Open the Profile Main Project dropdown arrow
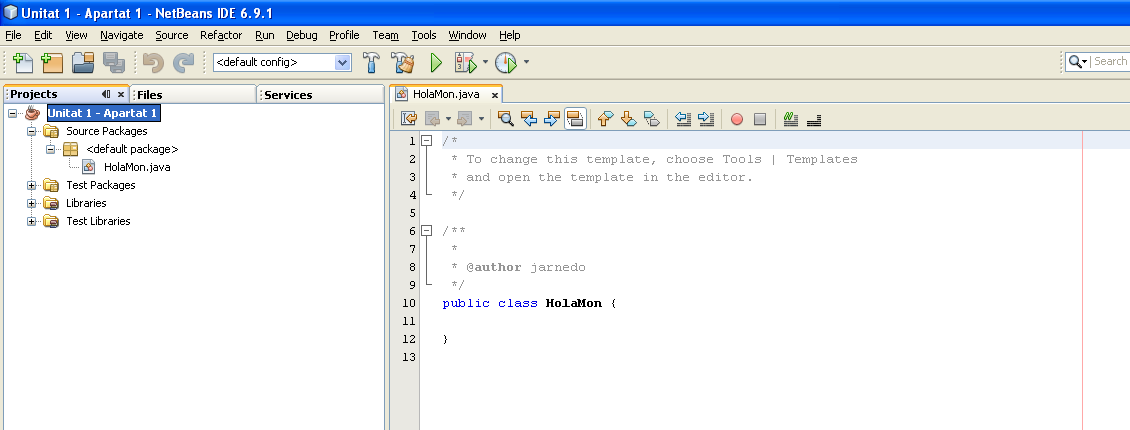Image resolution: width=1130 pixels, height=430 pixels. (x=526, y=62)
